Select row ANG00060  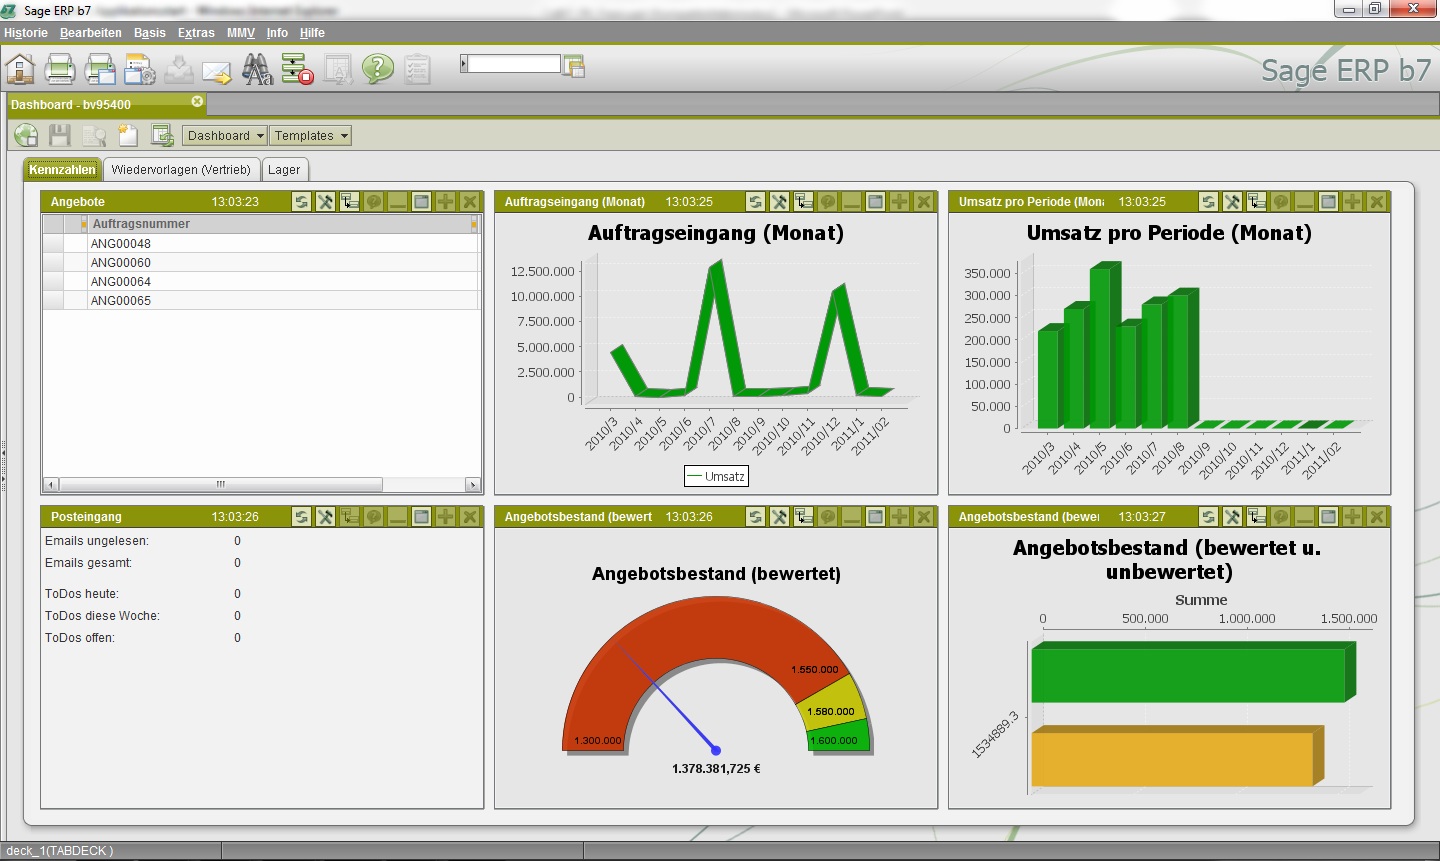[261, 262]
